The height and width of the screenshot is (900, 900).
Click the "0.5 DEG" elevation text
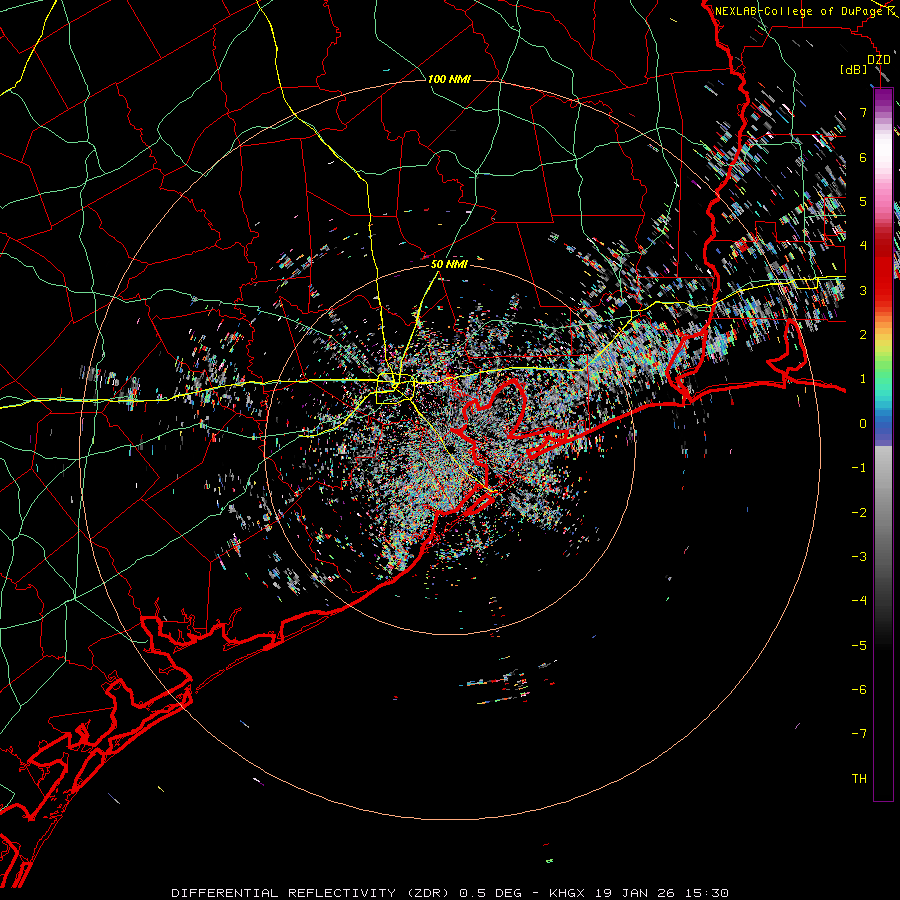[490, 893]
